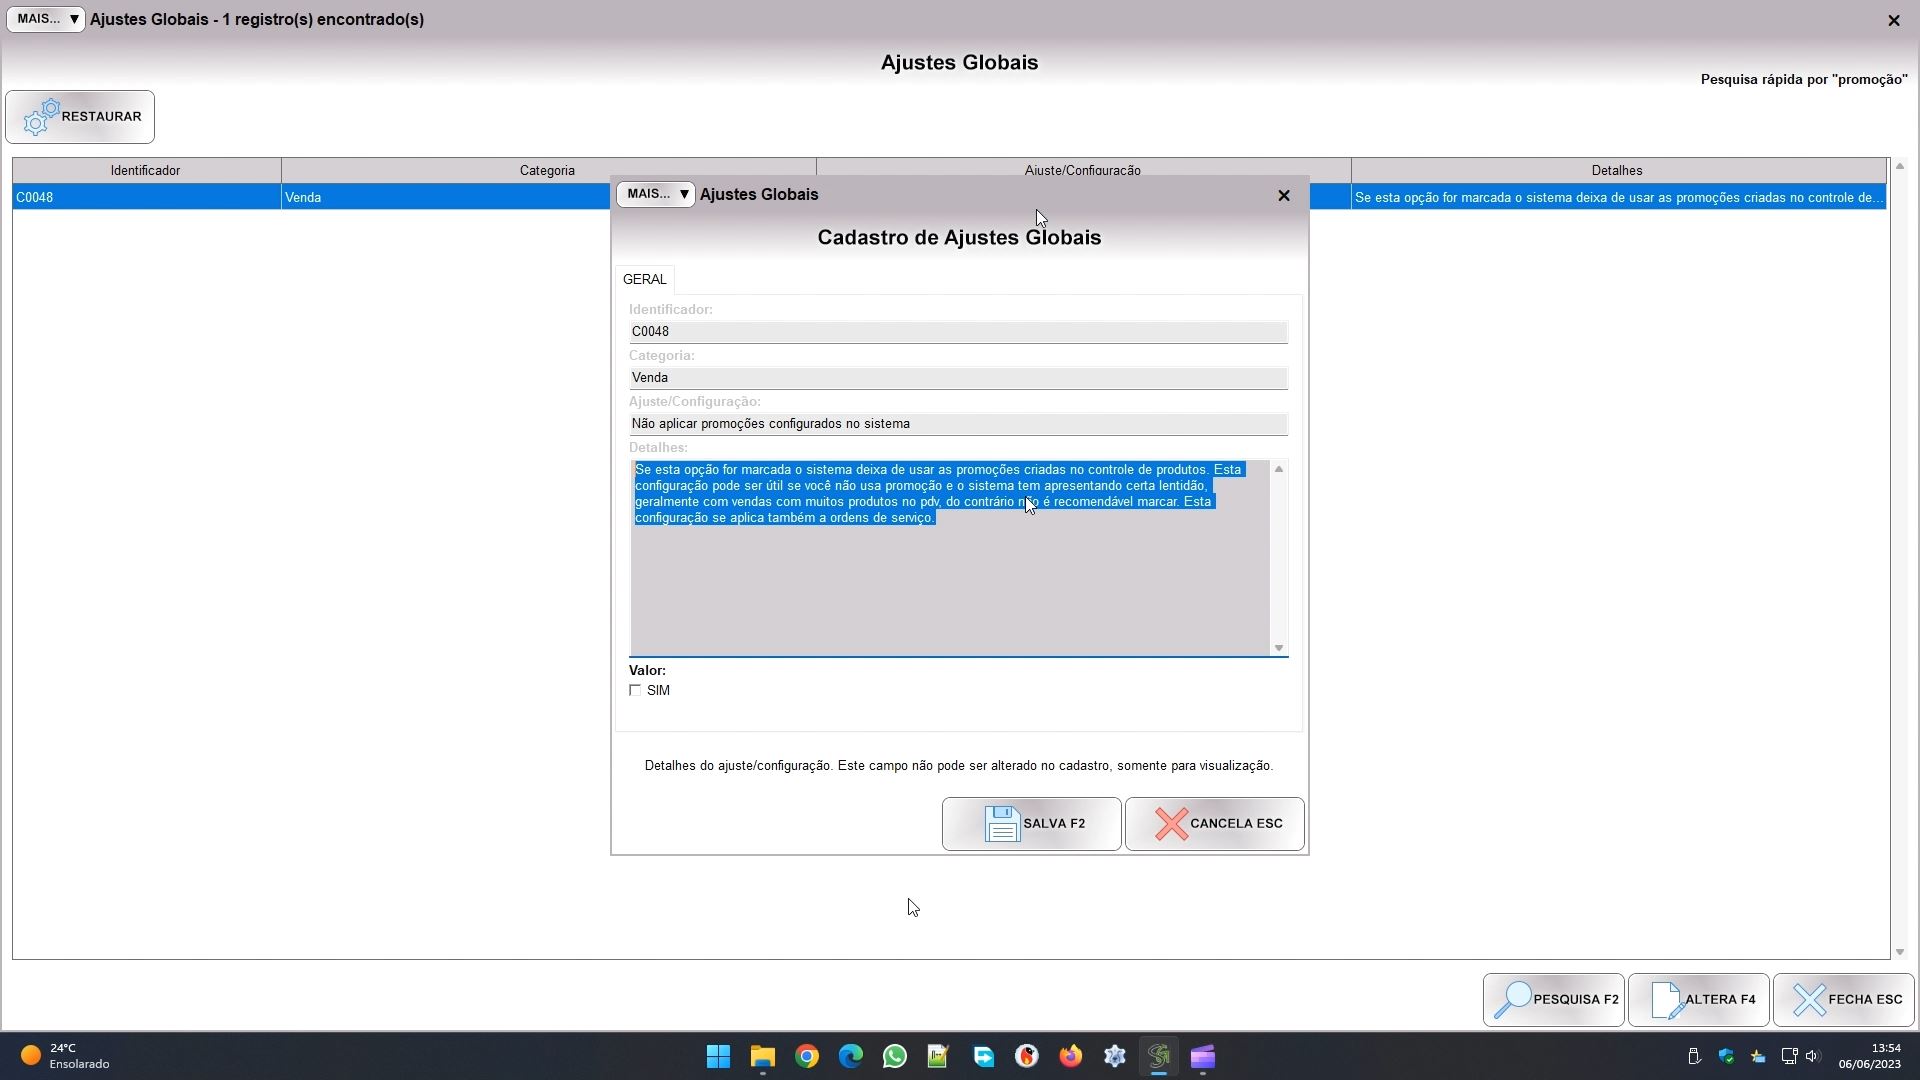This screenshot has height=1080, width=1920.
Task: Select the GERAL tab
Action: 644,279
